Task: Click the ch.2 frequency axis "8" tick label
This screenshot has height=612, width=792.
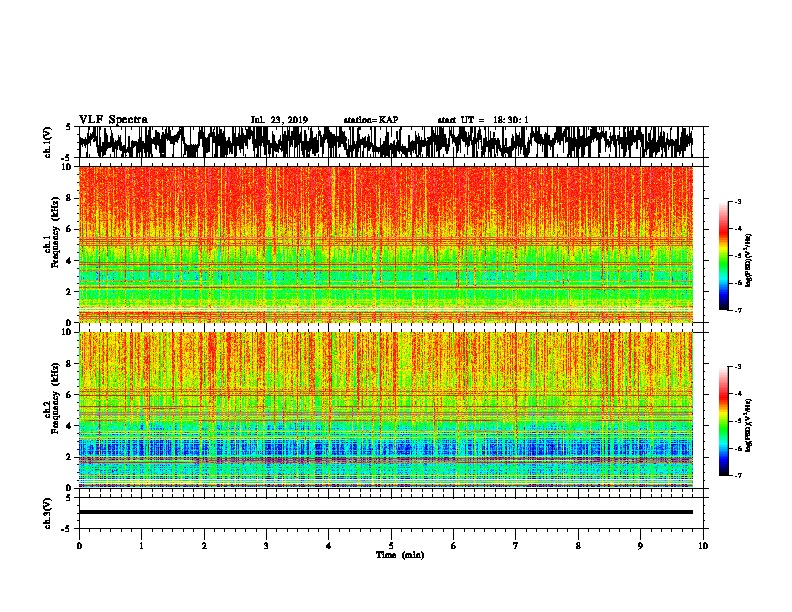Action: pyautogui.click(x=69, y=364)
